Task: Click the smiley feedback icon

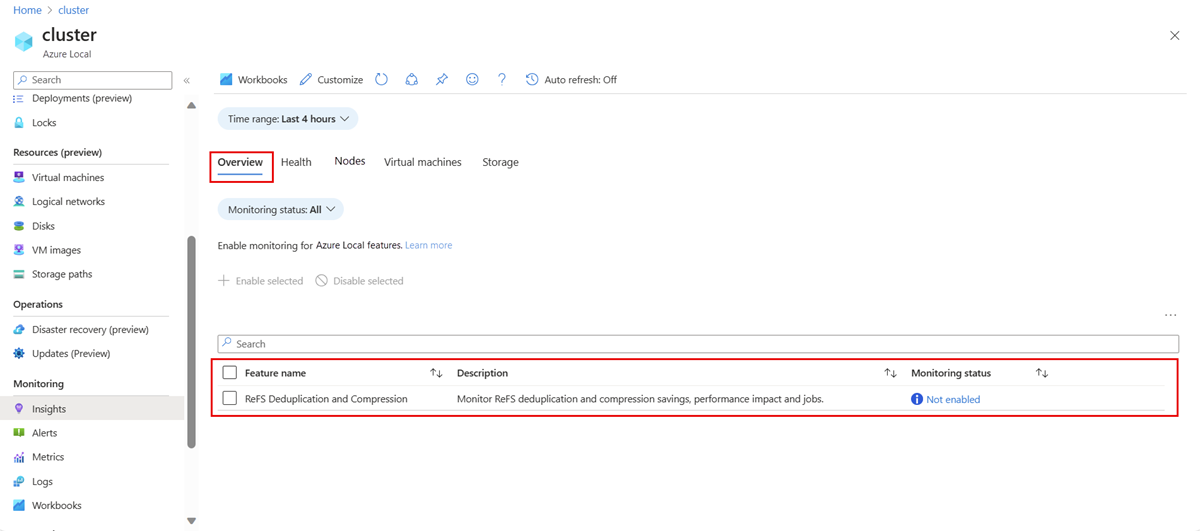Action: (472, 80)
